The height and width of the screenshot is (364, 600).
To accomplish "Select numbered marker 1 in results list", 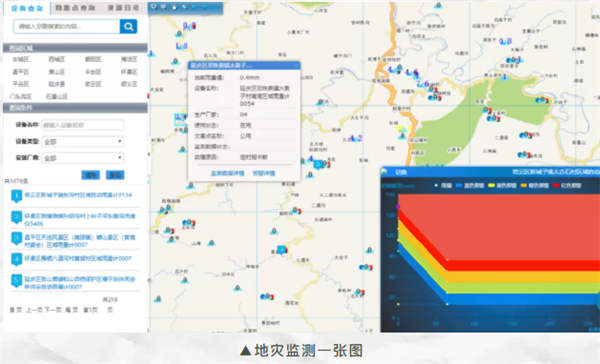I will (16, 196).
